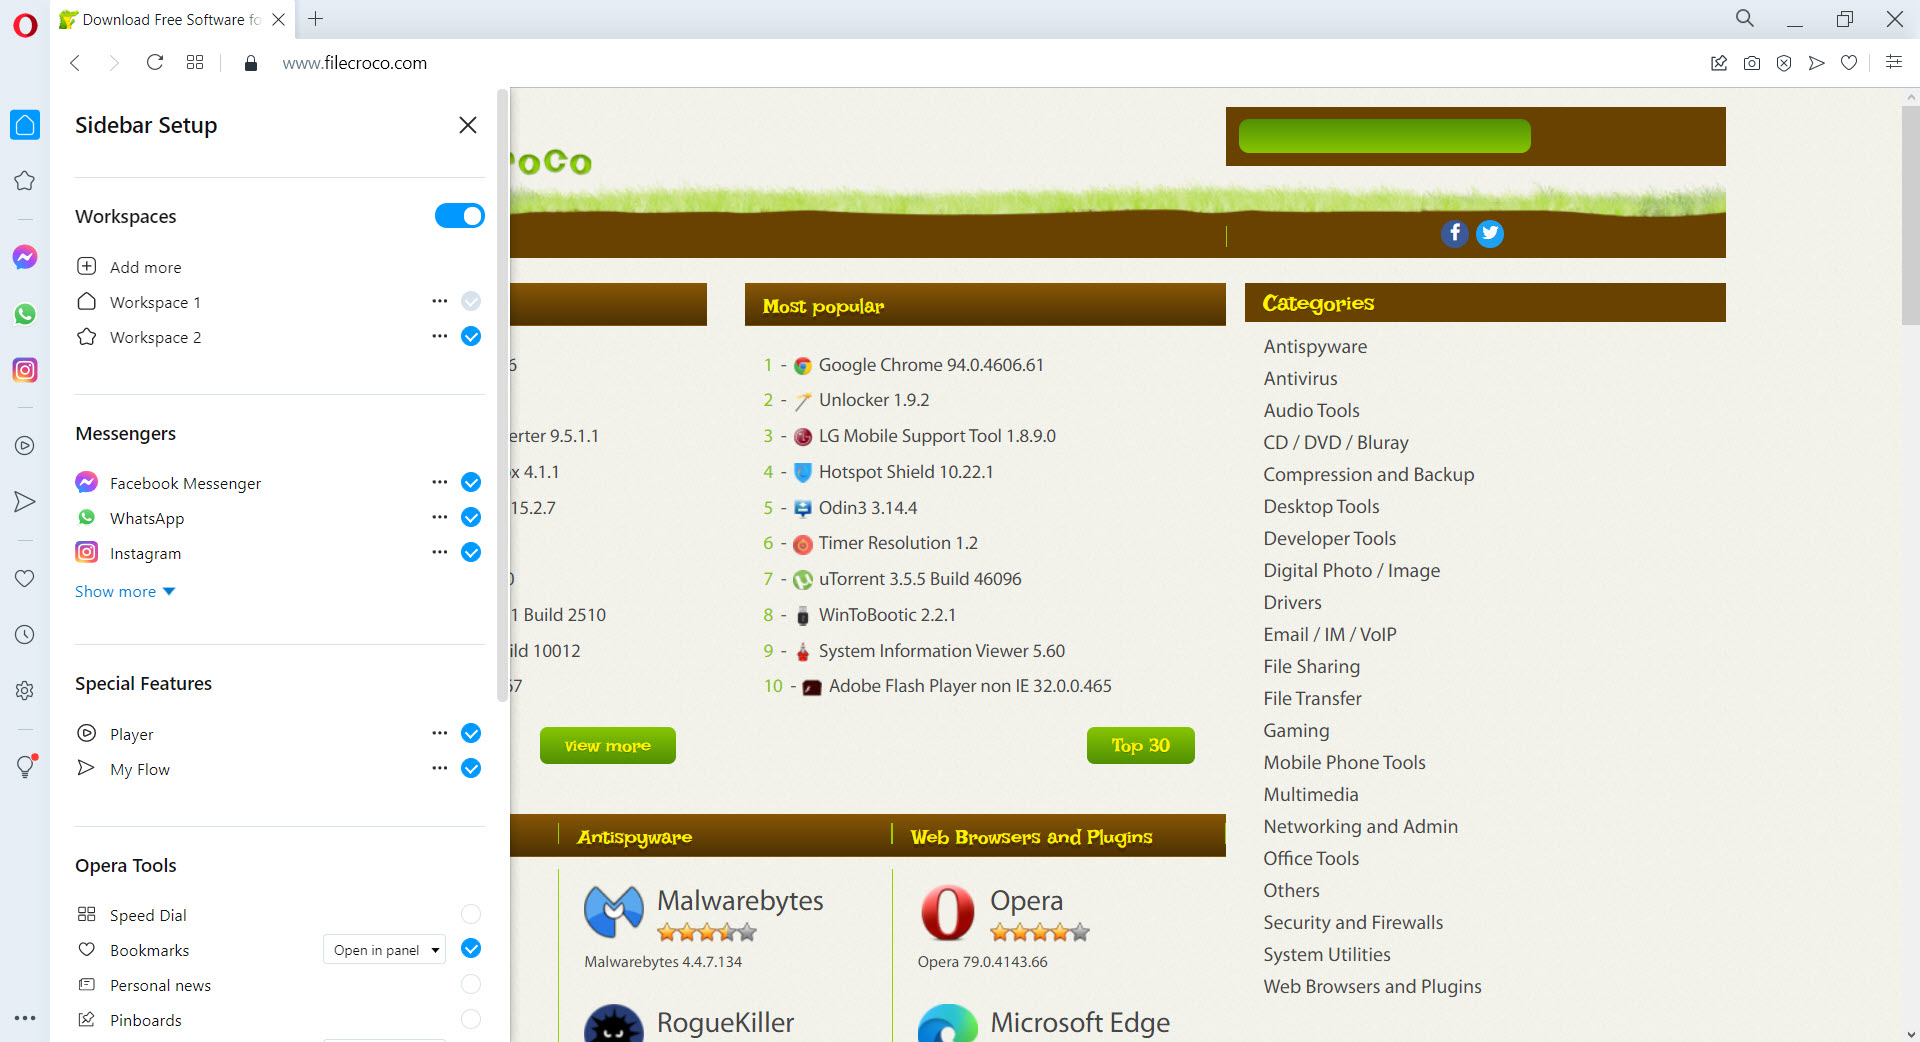
Task: Open Malwarebytes download entry
Action: coord(740,901)
